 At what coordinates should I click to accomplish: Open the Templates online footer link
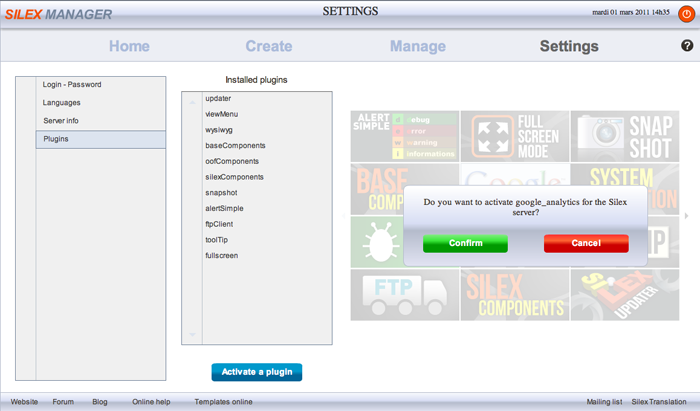223,402
